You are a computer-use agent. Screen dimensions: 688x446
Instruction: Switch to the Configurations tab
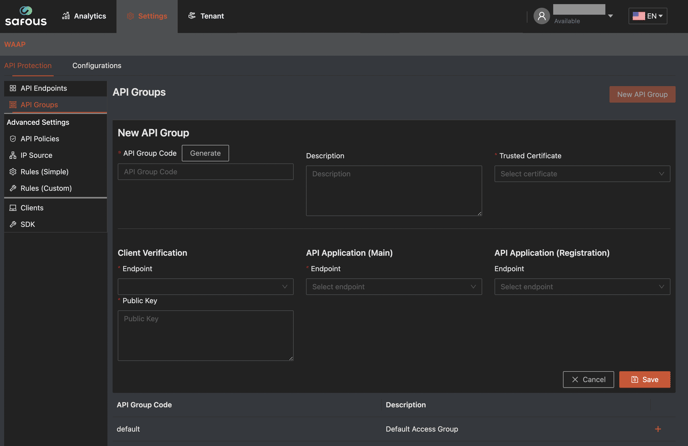click(x=97, y=66)
